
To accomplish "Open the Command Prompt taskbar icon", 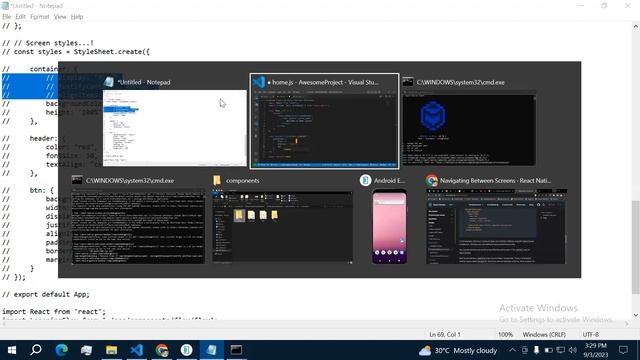I will [x=236, y=350].
